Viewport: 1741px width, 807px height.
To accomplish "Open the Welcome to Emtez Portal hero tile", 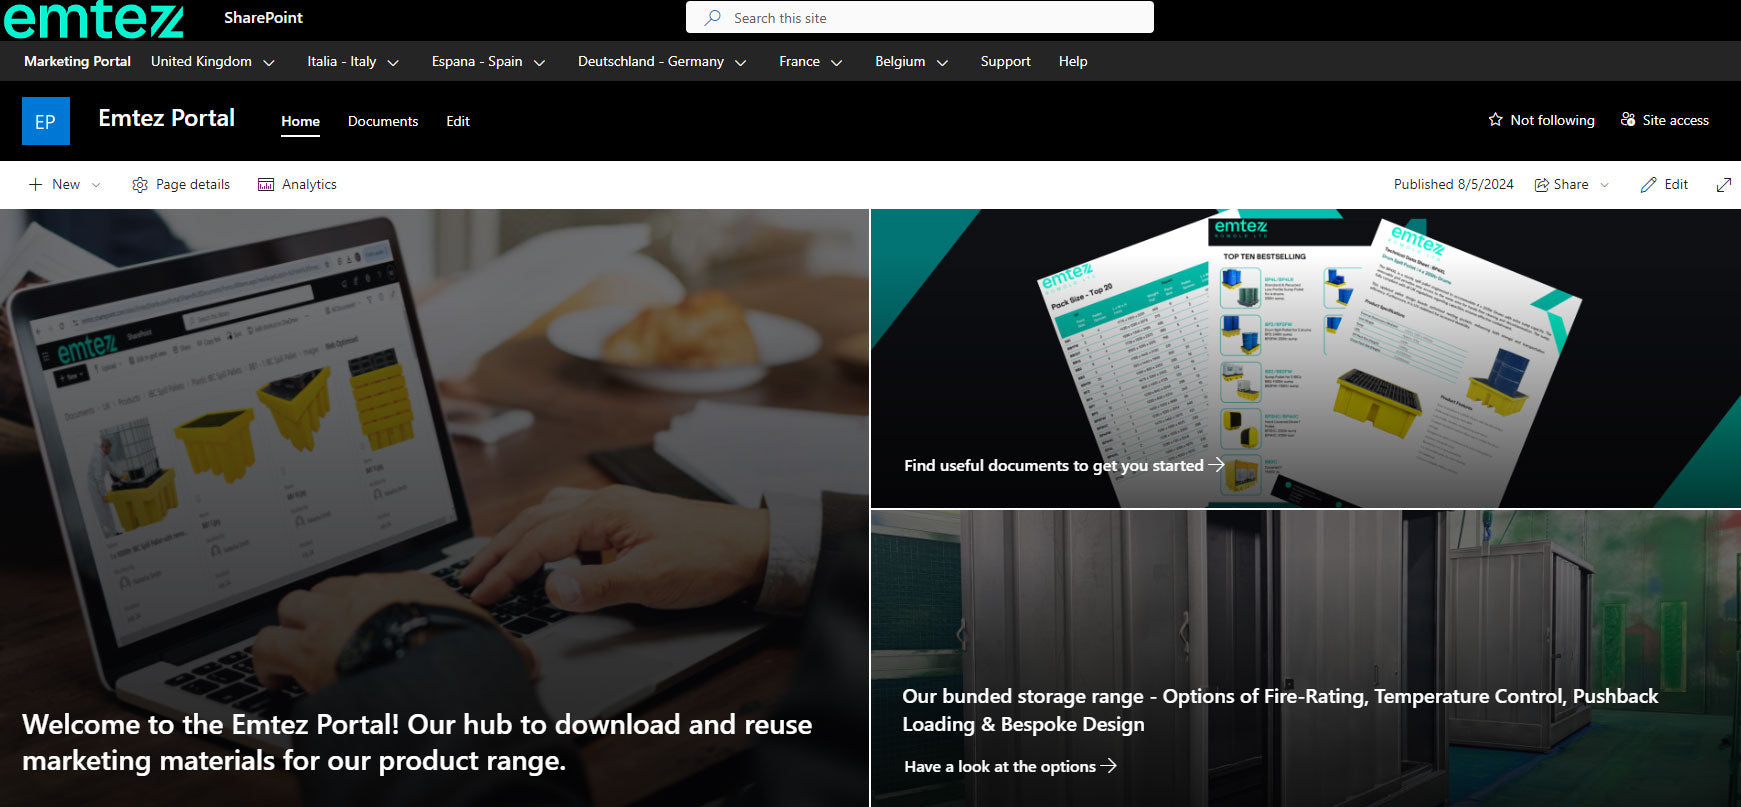I will 434,508.
